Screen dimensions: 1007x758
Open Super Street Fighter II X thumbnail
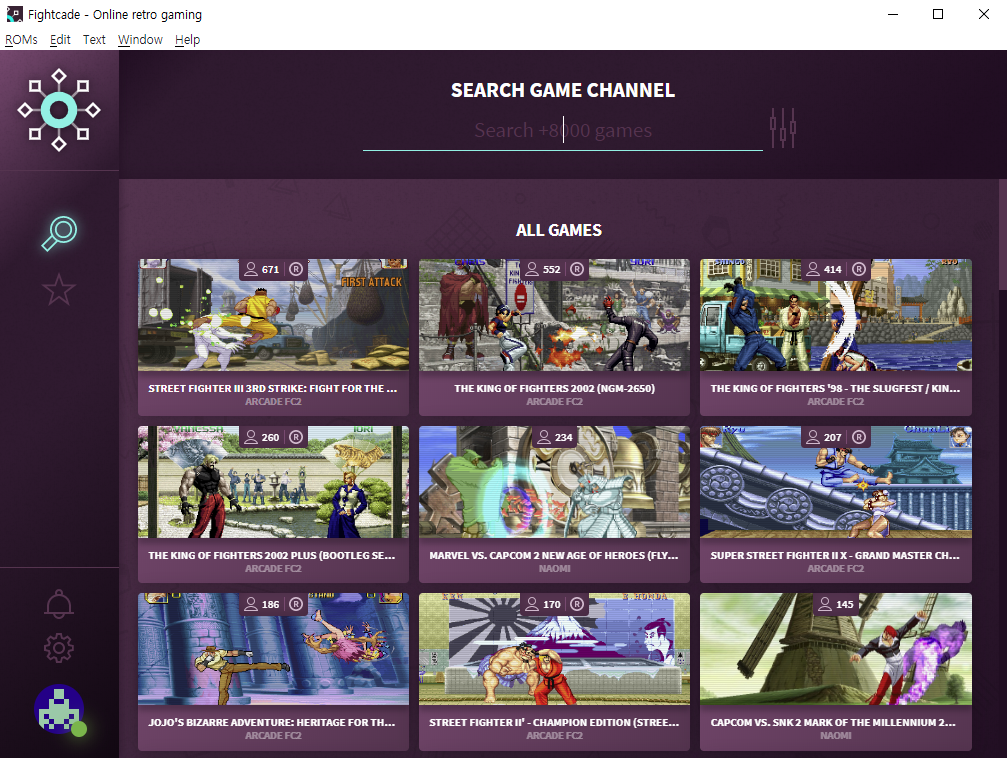(836, 482)
